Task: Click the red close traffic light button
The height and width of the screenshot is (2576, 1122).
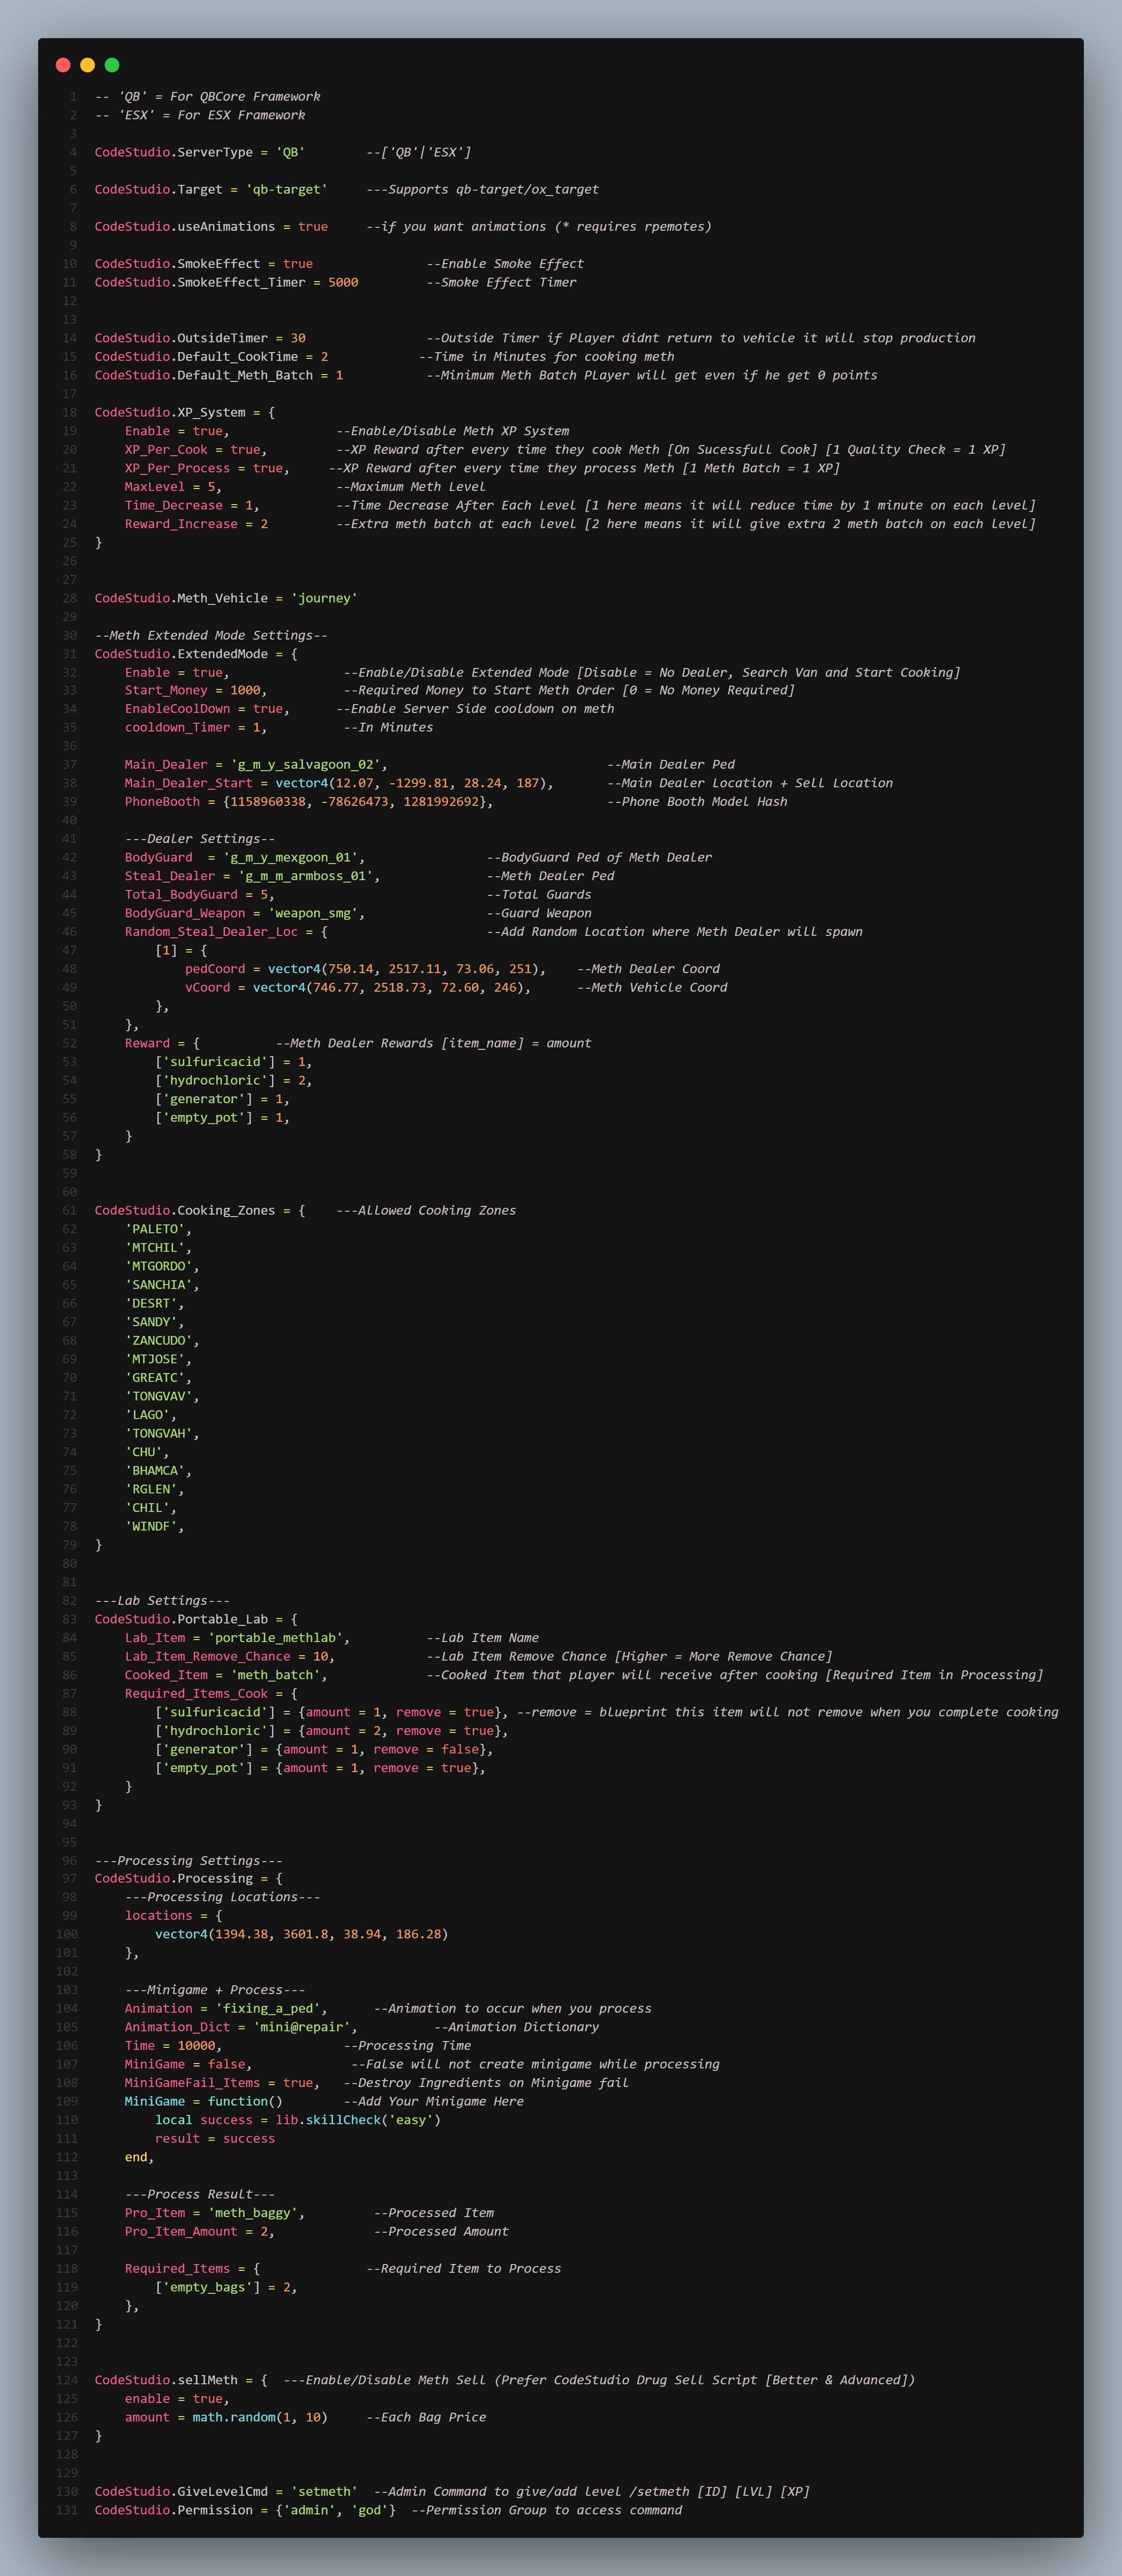Action: coord(64,64)
